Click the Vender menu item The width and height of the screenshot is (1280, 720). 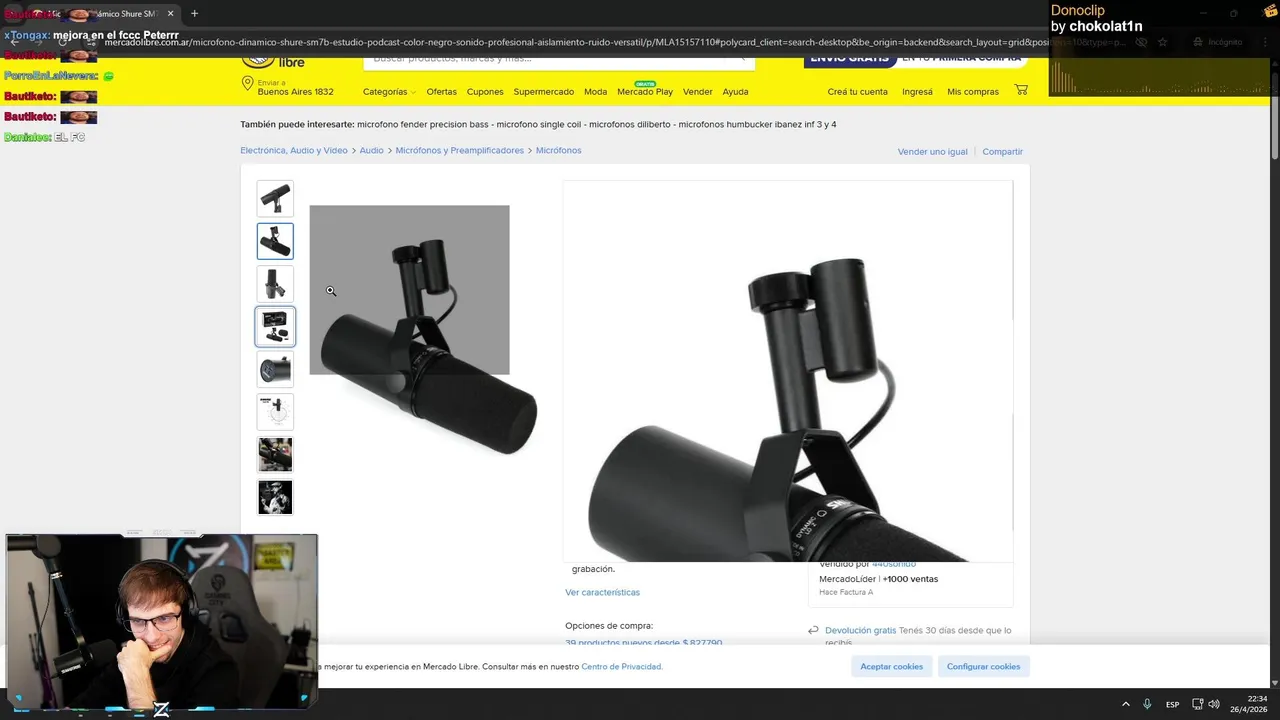pos(697,91)
